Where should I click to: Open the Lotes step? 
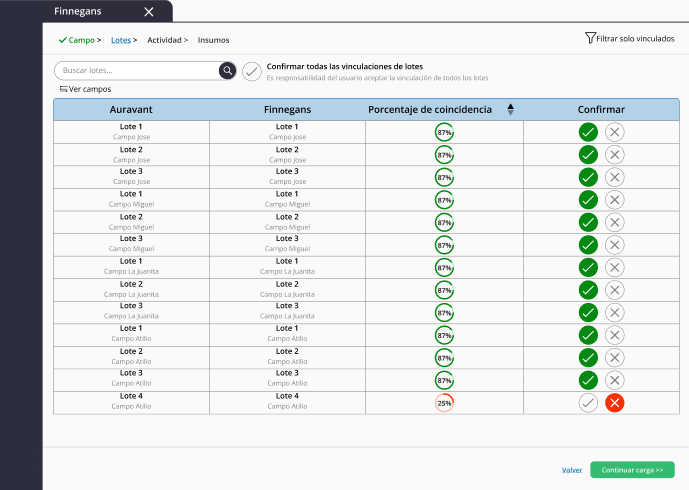(x=121, y=40)
